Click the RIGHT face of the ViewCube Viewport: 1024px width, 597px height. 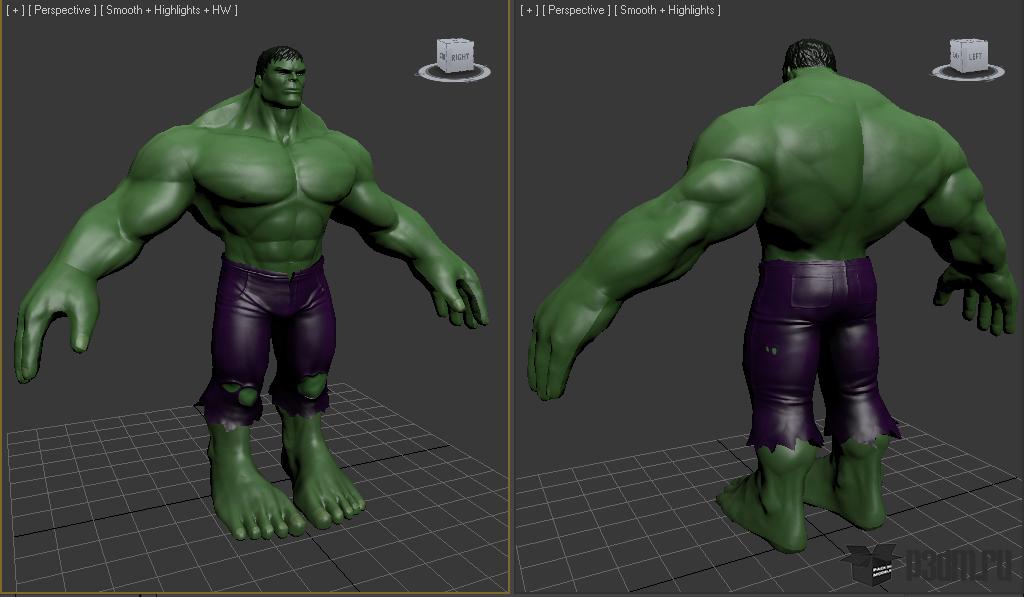click(x=459, y=59)
